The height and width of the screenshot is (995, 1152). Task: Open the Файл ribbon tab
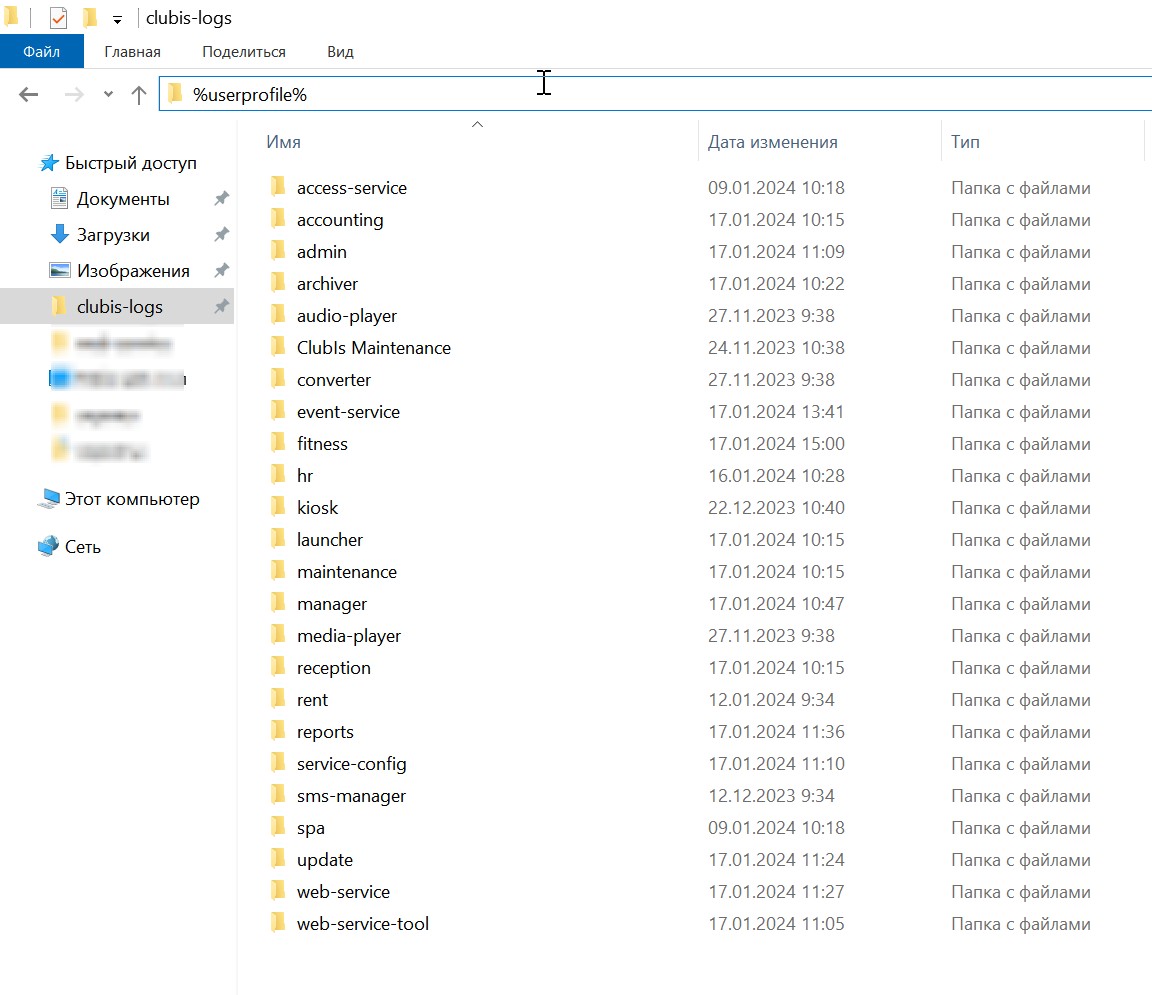pyautogui.click(x=42, y=51)
